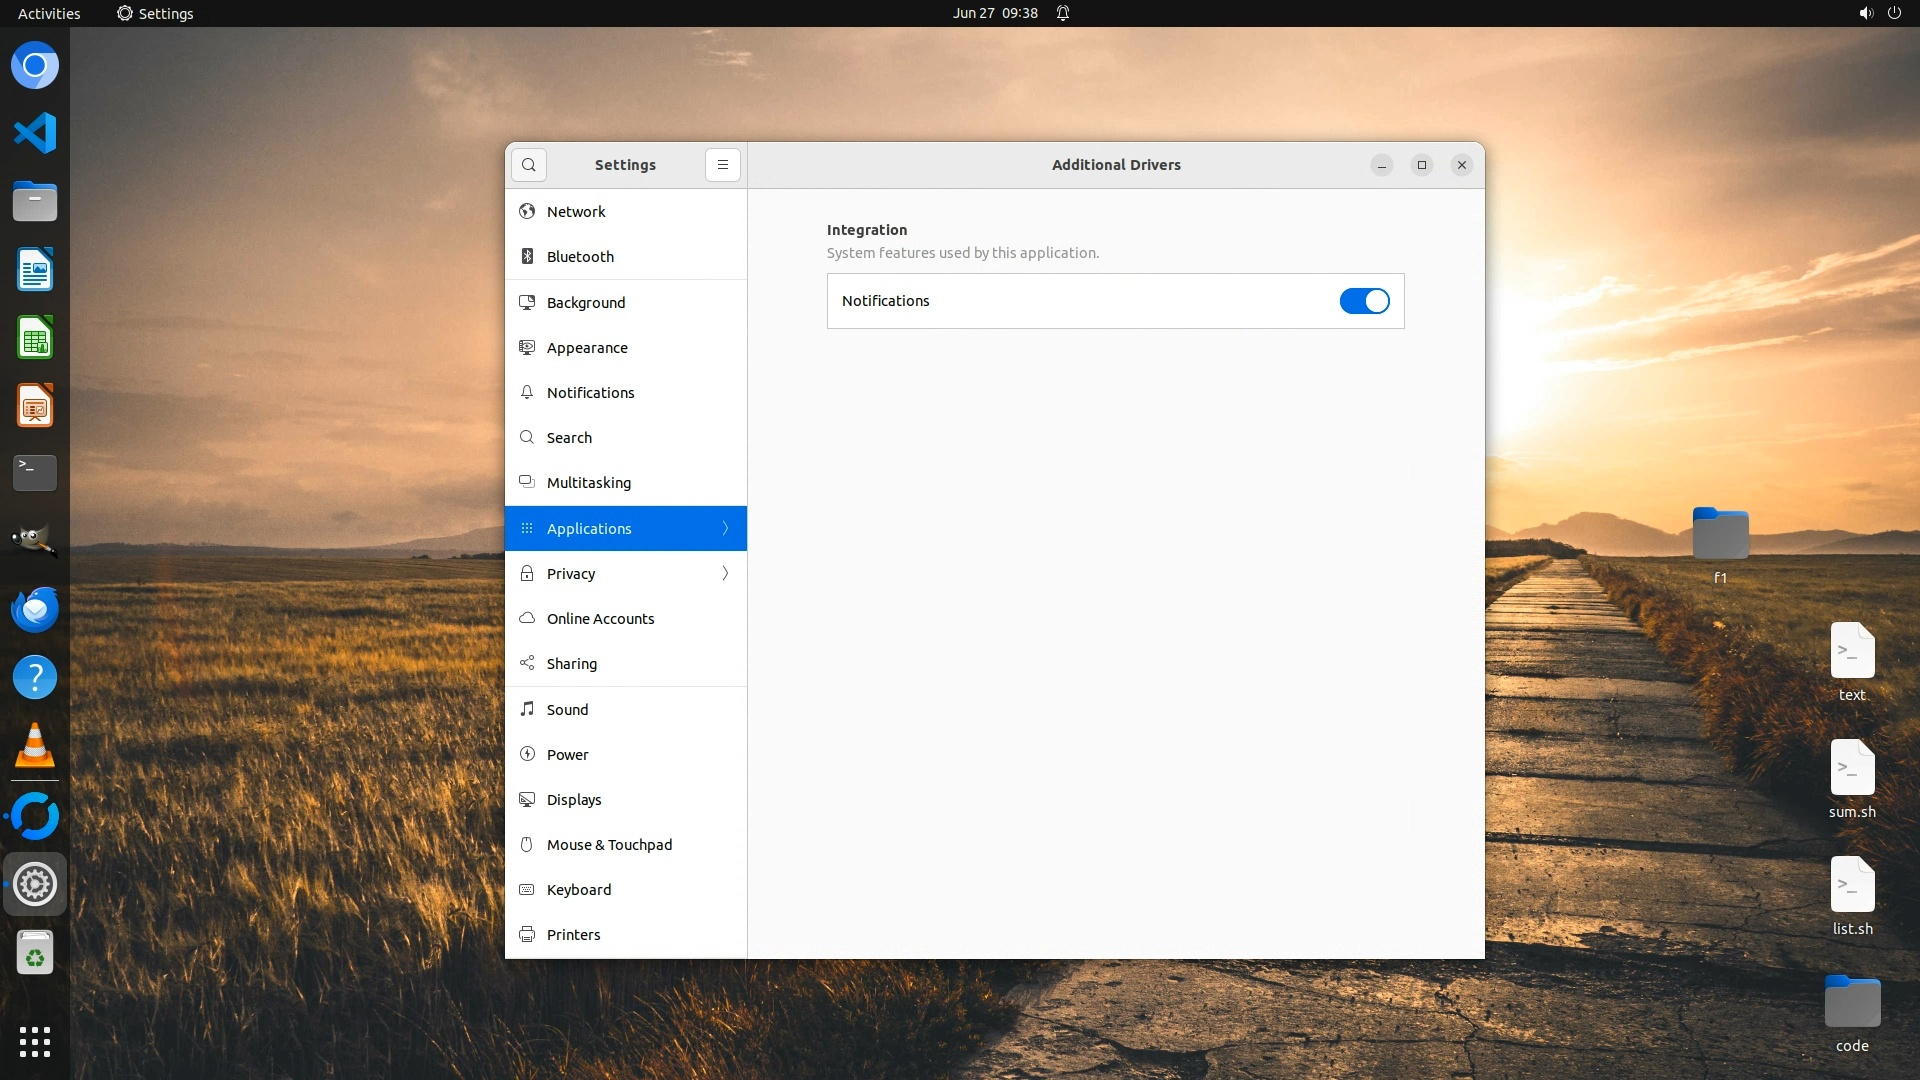This screenshot has height=1080, width=1920.
Task: Open the Settings hamburger menu
Action: pyautogui.click(x=723, y=165)
